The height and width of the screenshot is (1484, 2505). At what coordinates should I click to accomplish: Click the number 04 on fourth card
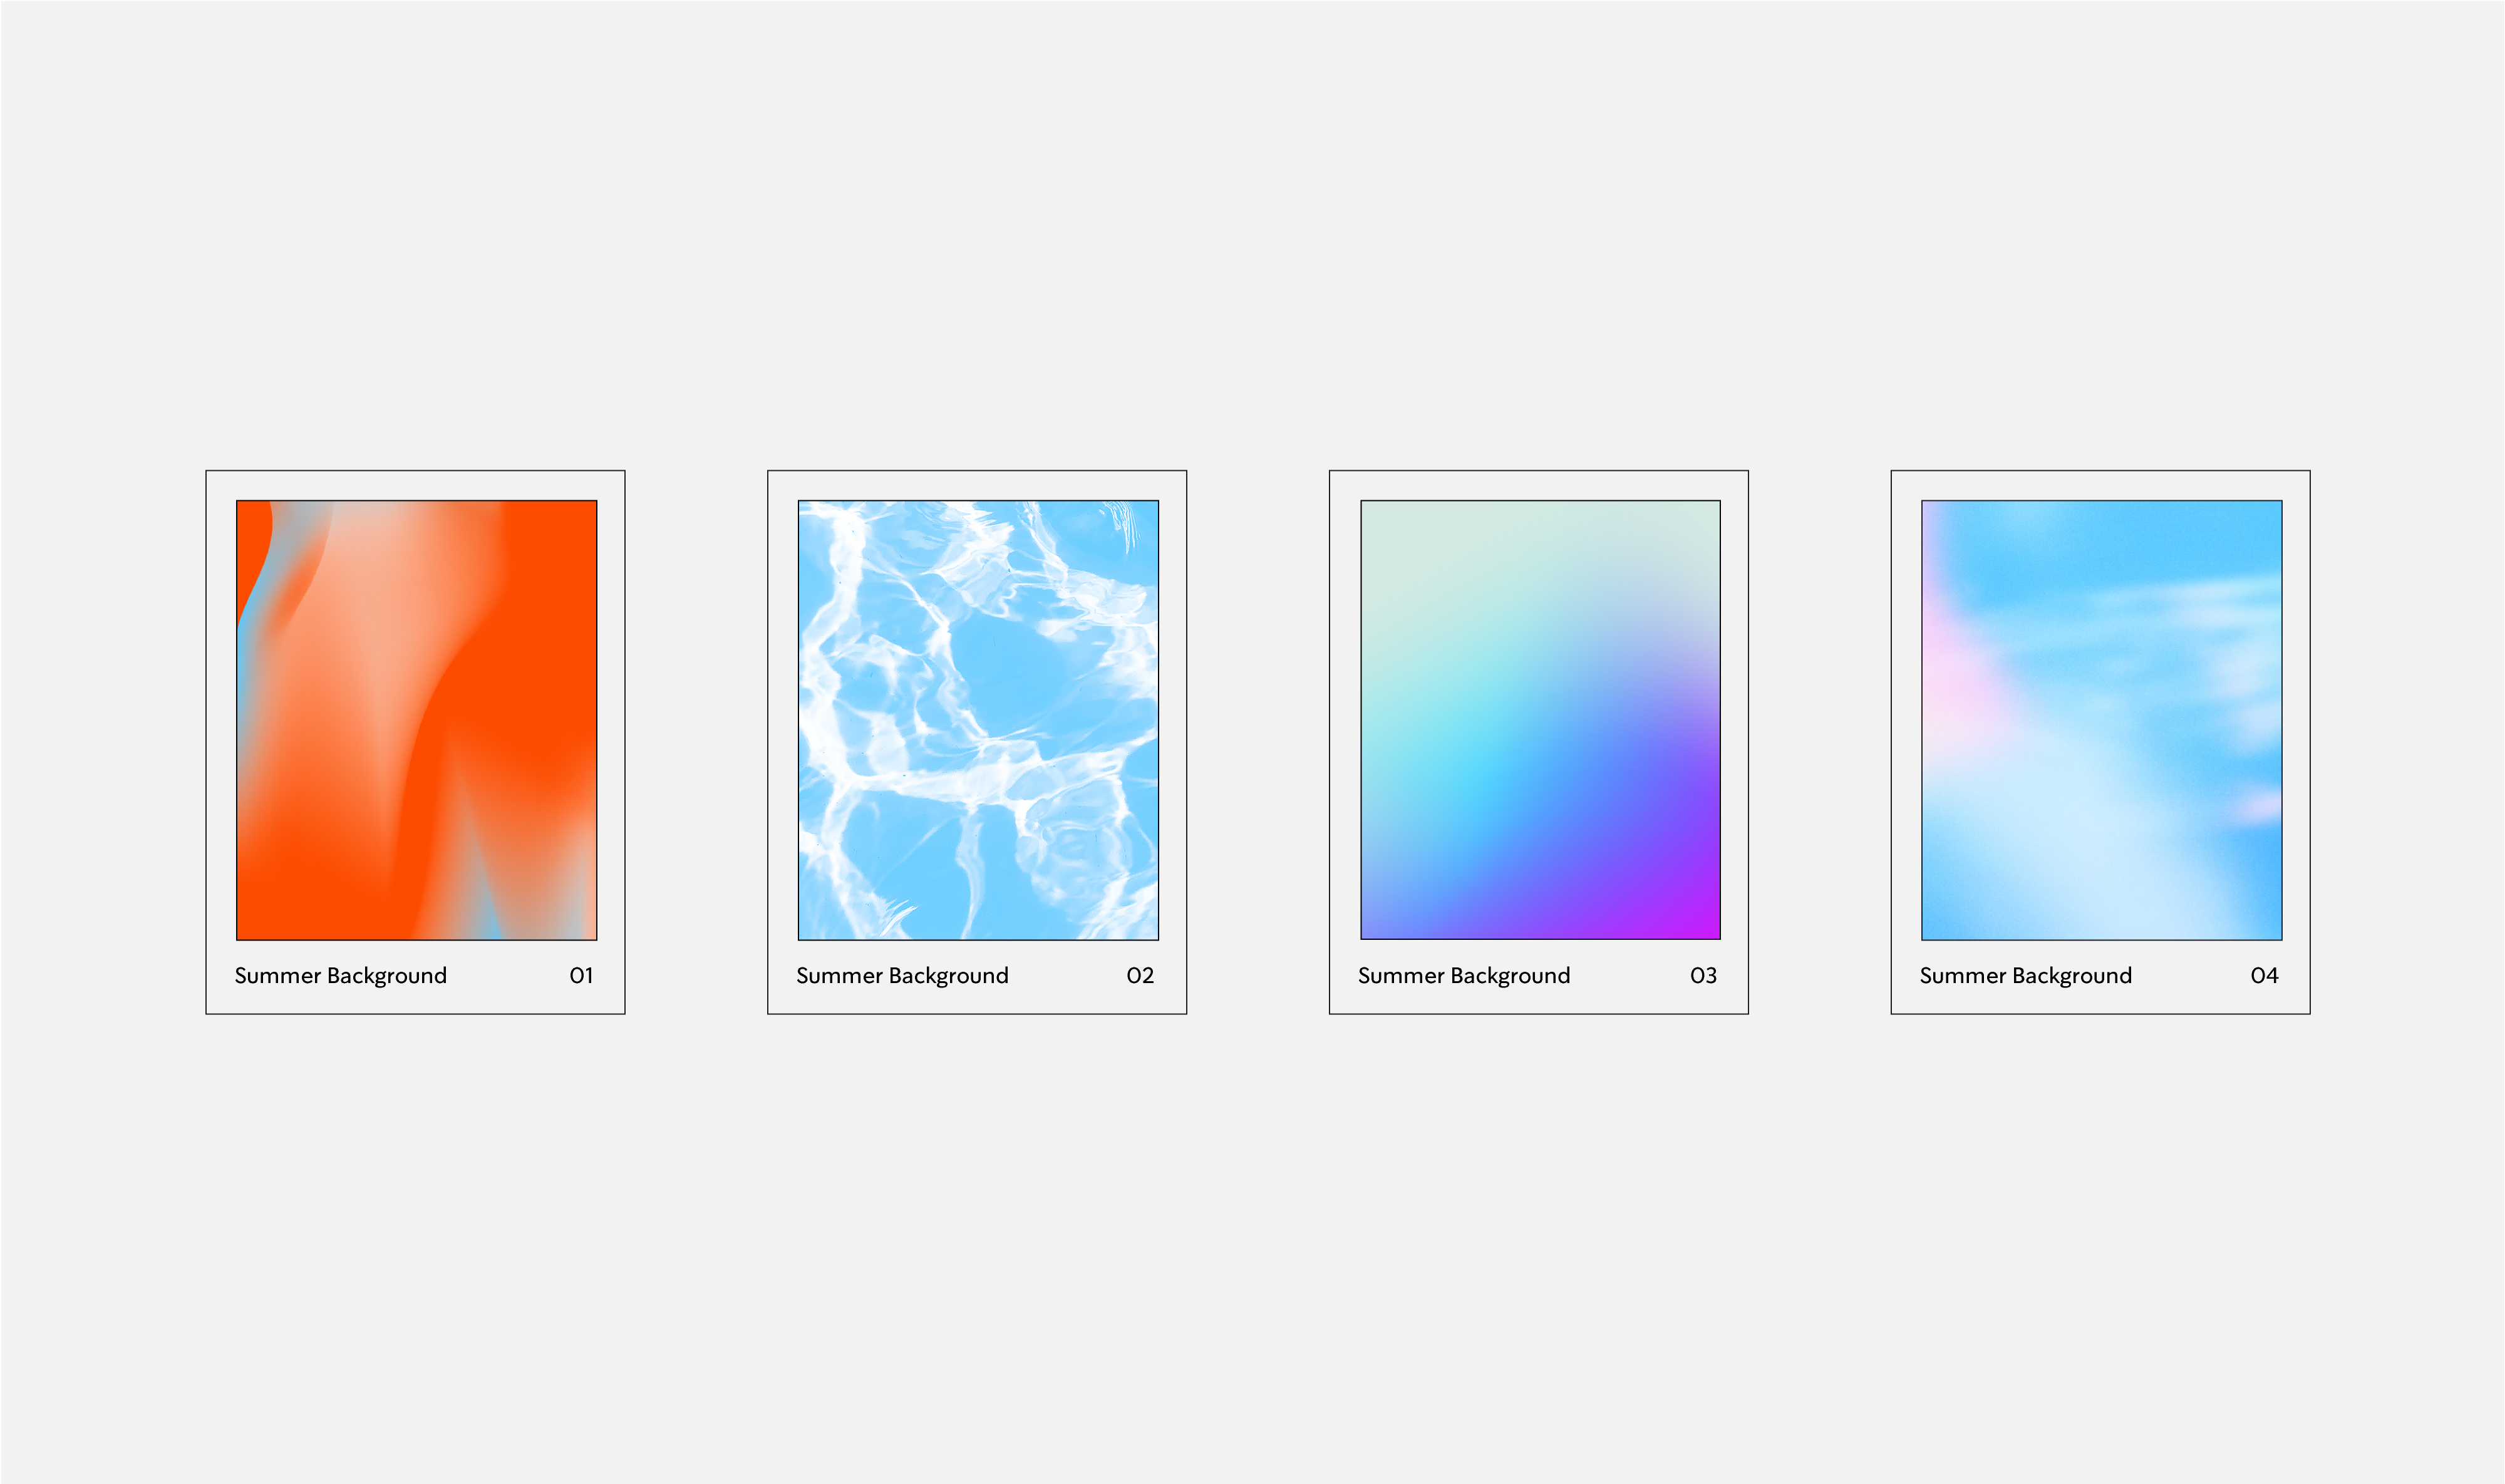(x=2264, y=976)
